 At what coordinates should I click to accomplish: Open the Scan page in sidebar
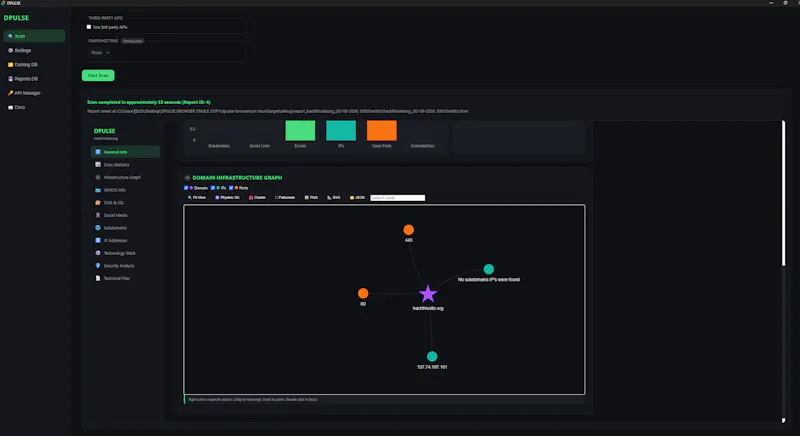(34, 36)
